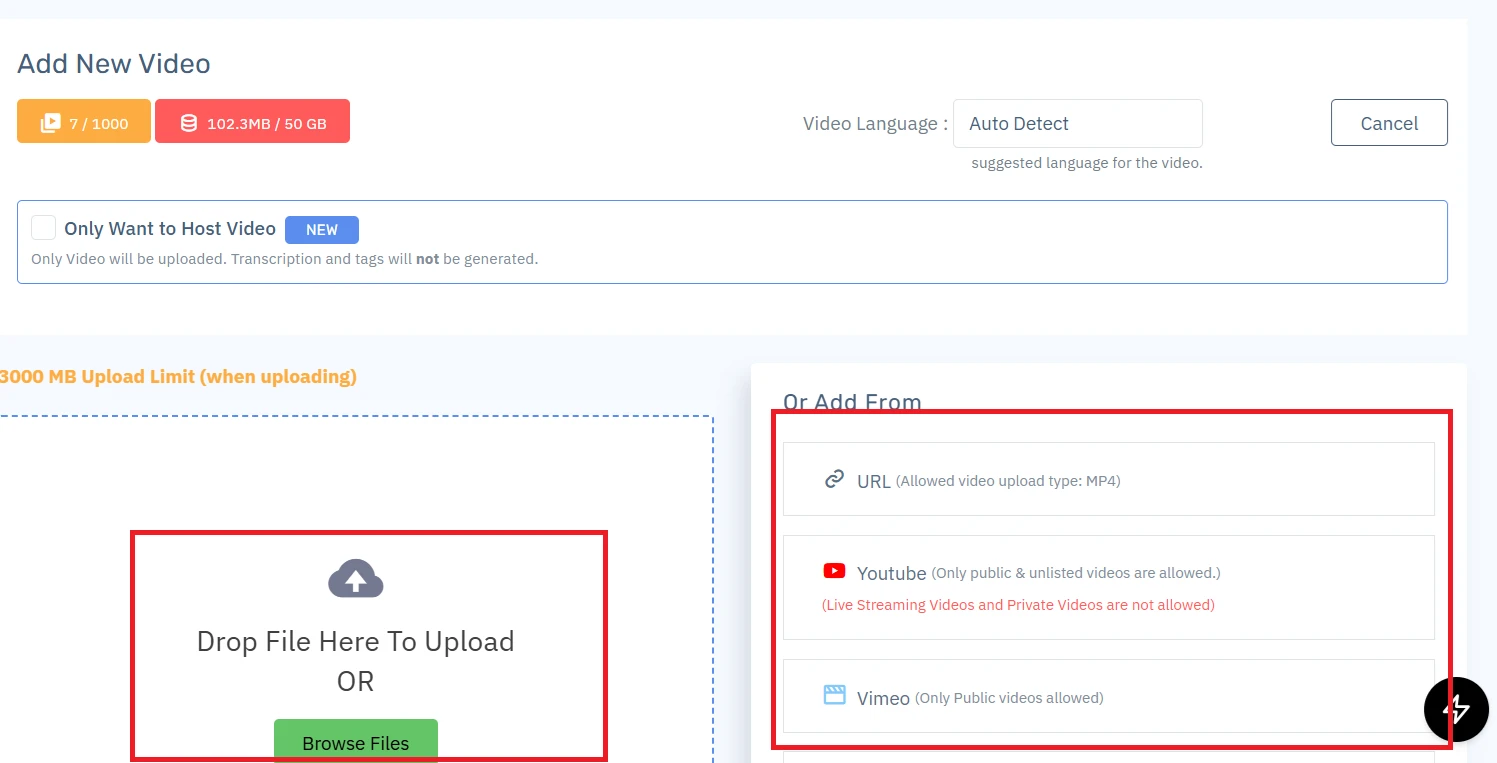Click the chain link icon beside URL
The width and height of the screenshot is (1497, 763).
click(834, 480)
